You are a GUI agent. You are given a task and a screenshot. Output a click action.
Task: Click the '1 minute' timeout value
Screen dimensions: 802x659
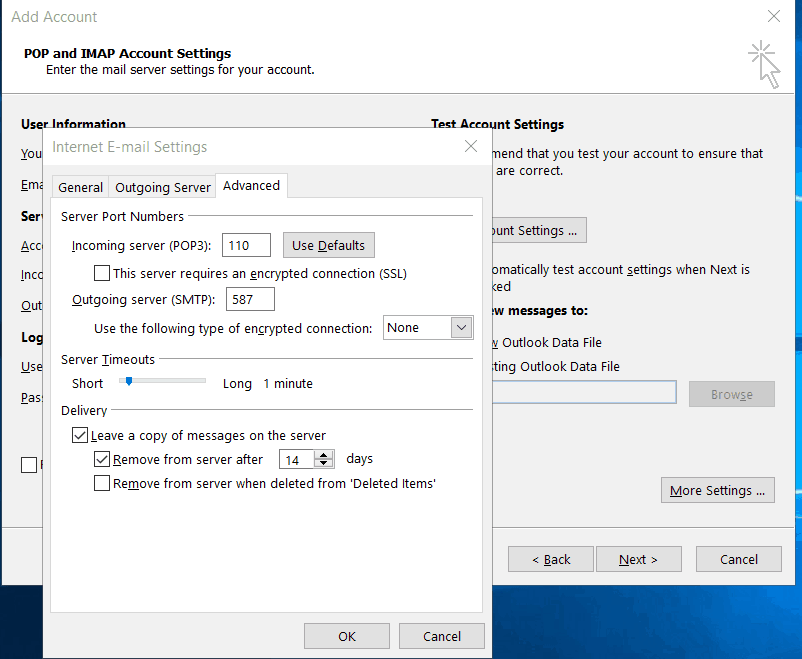tap(288, 384)
